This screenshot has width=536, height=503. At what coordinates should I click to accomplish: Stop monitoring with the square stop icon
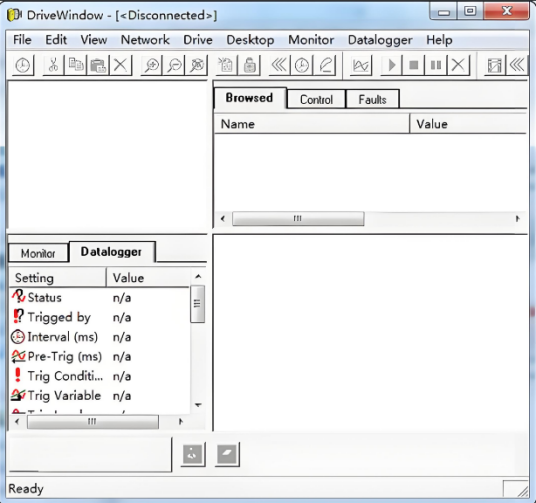(414, 65)
